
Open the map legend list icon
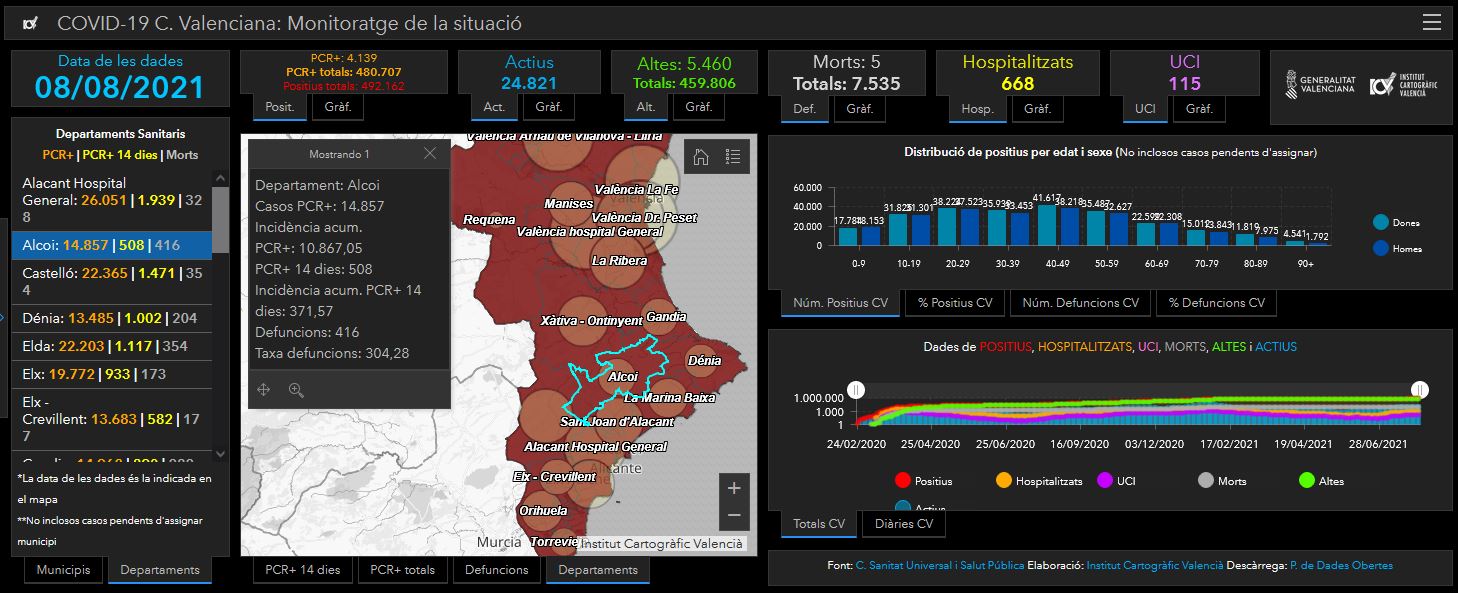pyautogui.click(x=733, y=156)
